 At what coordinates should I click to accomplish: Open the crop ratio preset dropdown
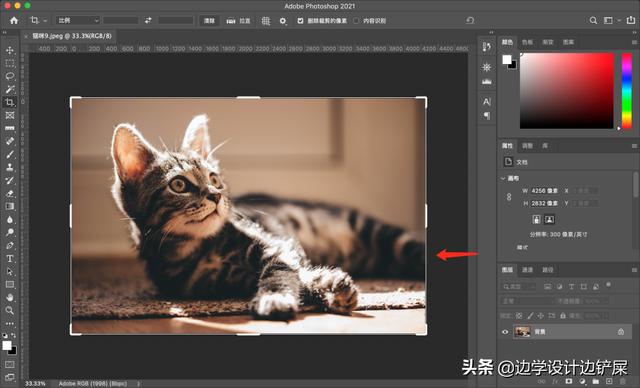point(78,20)
